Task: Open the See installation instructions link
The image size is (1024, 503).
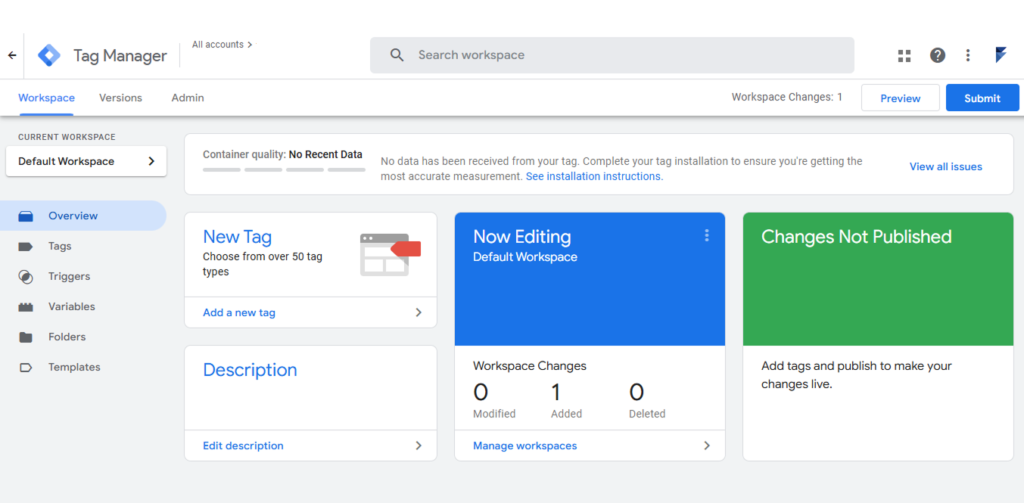Action: click(x=593, y=176)
